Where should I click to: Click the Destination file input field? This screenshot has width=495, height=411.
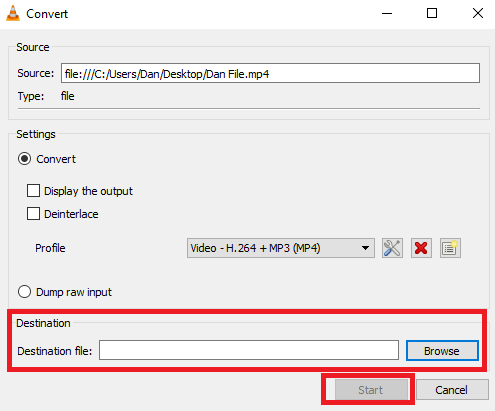tap(249, 350)
